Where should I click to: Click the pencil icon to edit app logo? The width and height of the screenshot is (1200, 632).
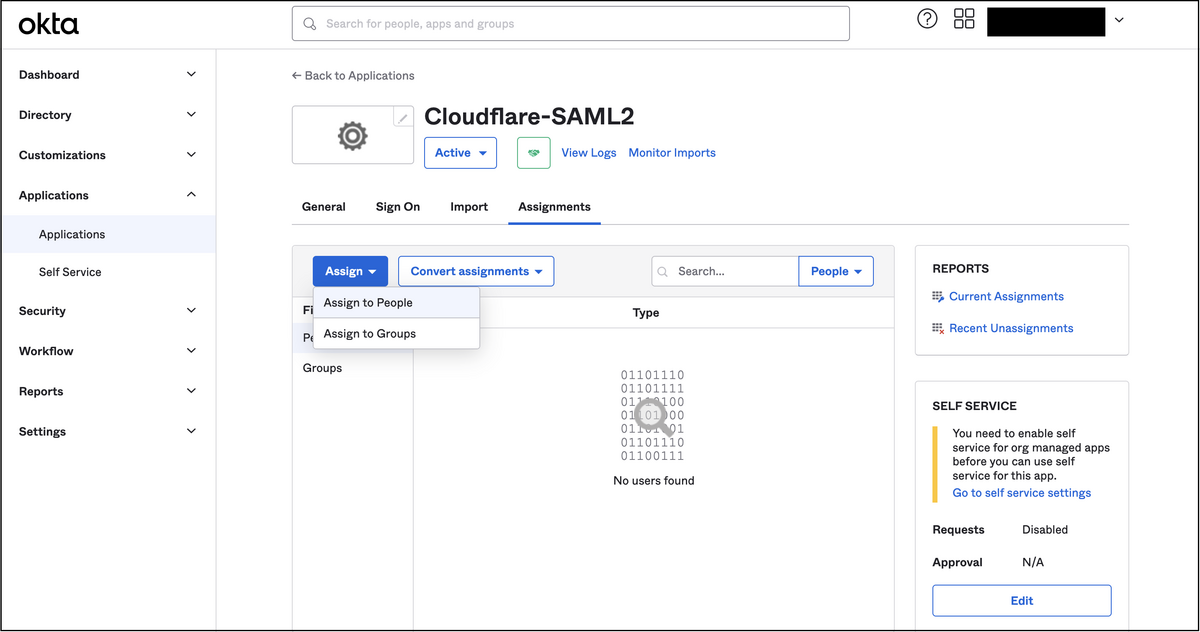coord(403,116)
